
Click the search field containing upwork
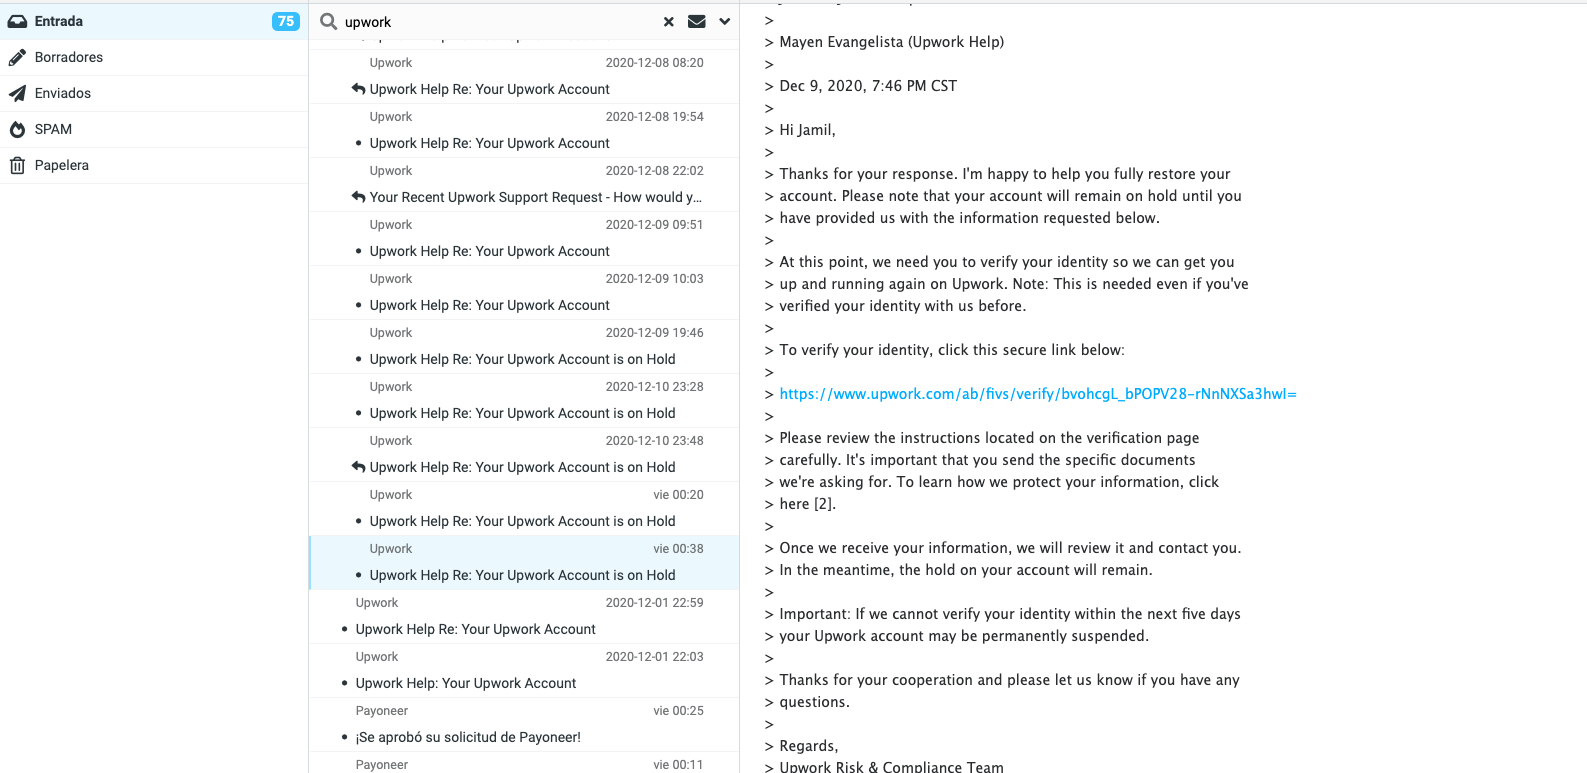tap(500, 22)
